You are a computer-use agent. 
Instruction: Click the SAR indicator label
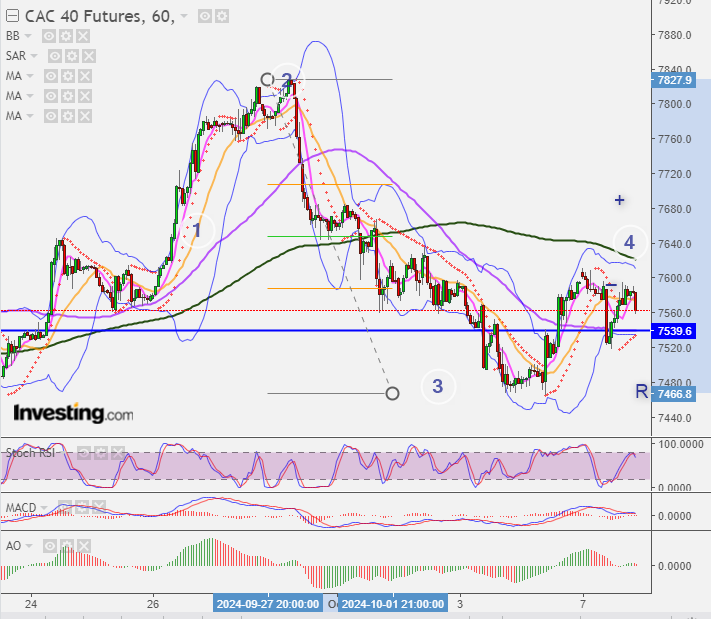click(16, 56)
